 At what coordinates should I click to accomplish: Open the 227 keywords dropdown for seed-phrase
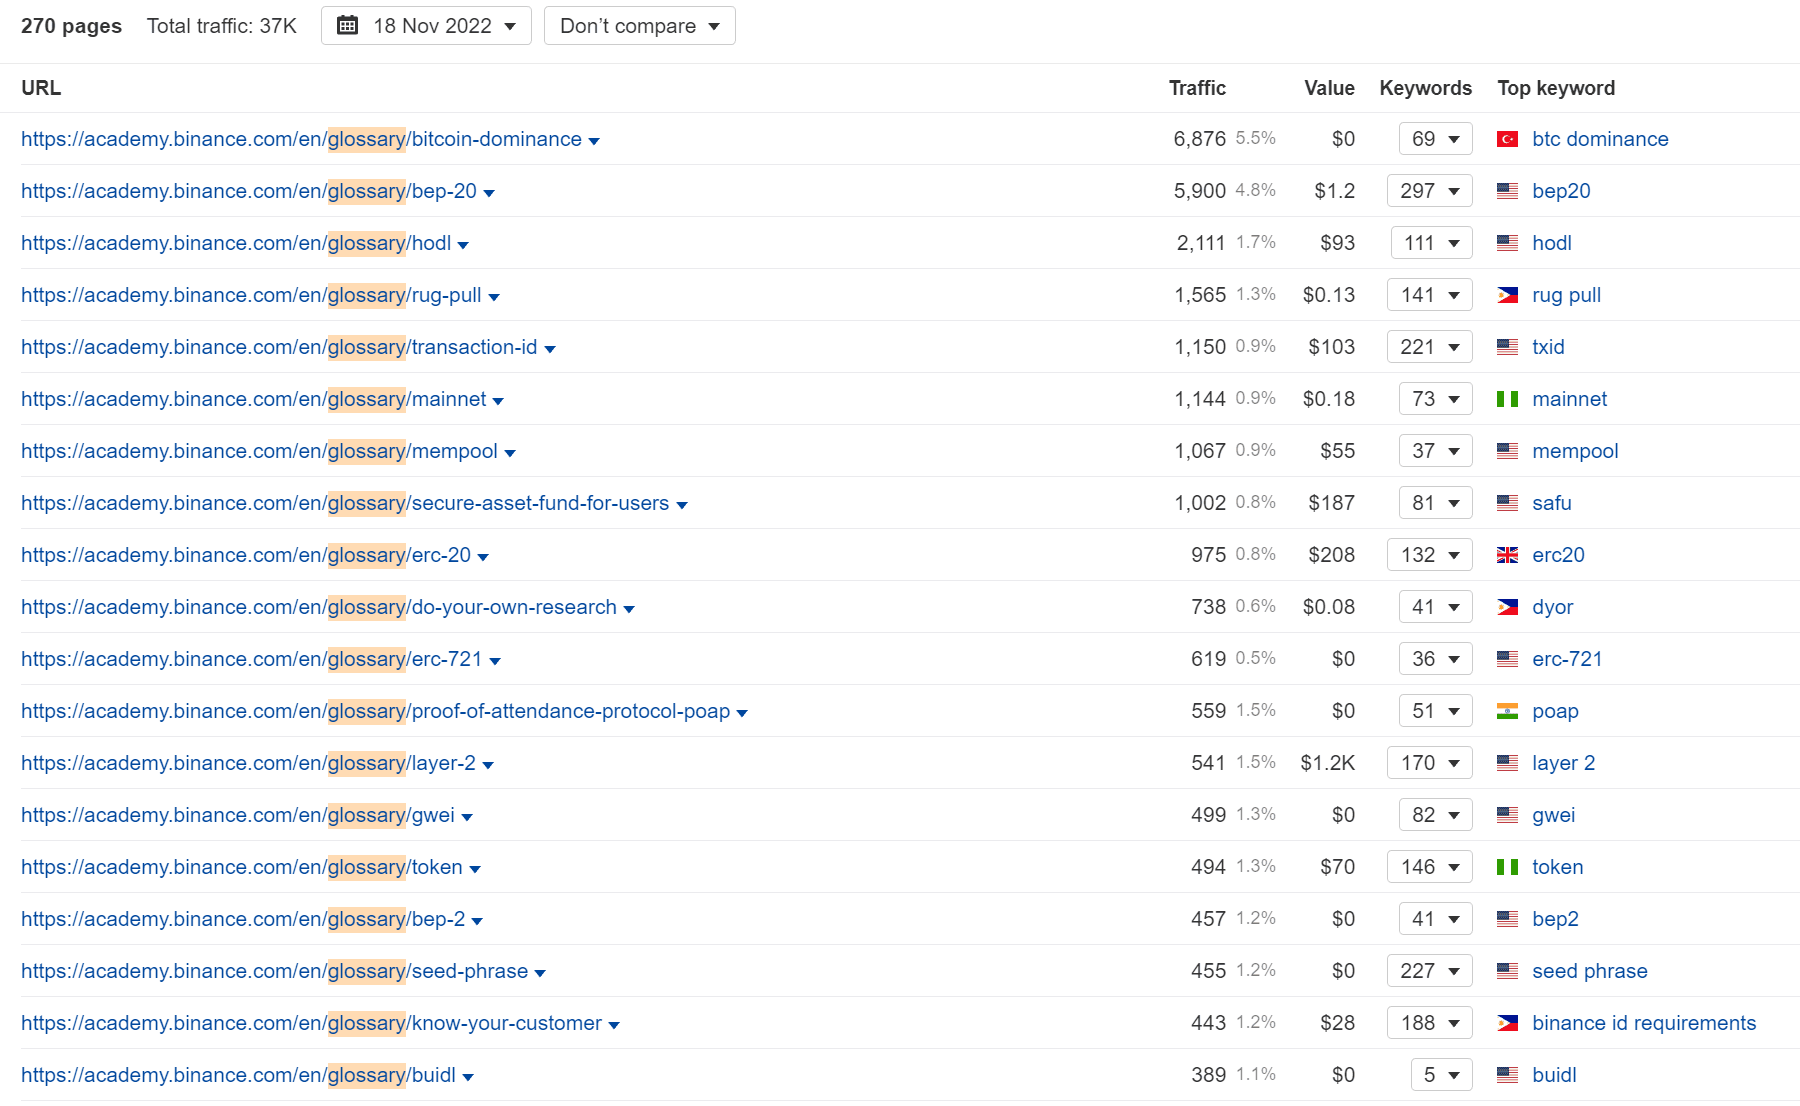point(1429,971)
